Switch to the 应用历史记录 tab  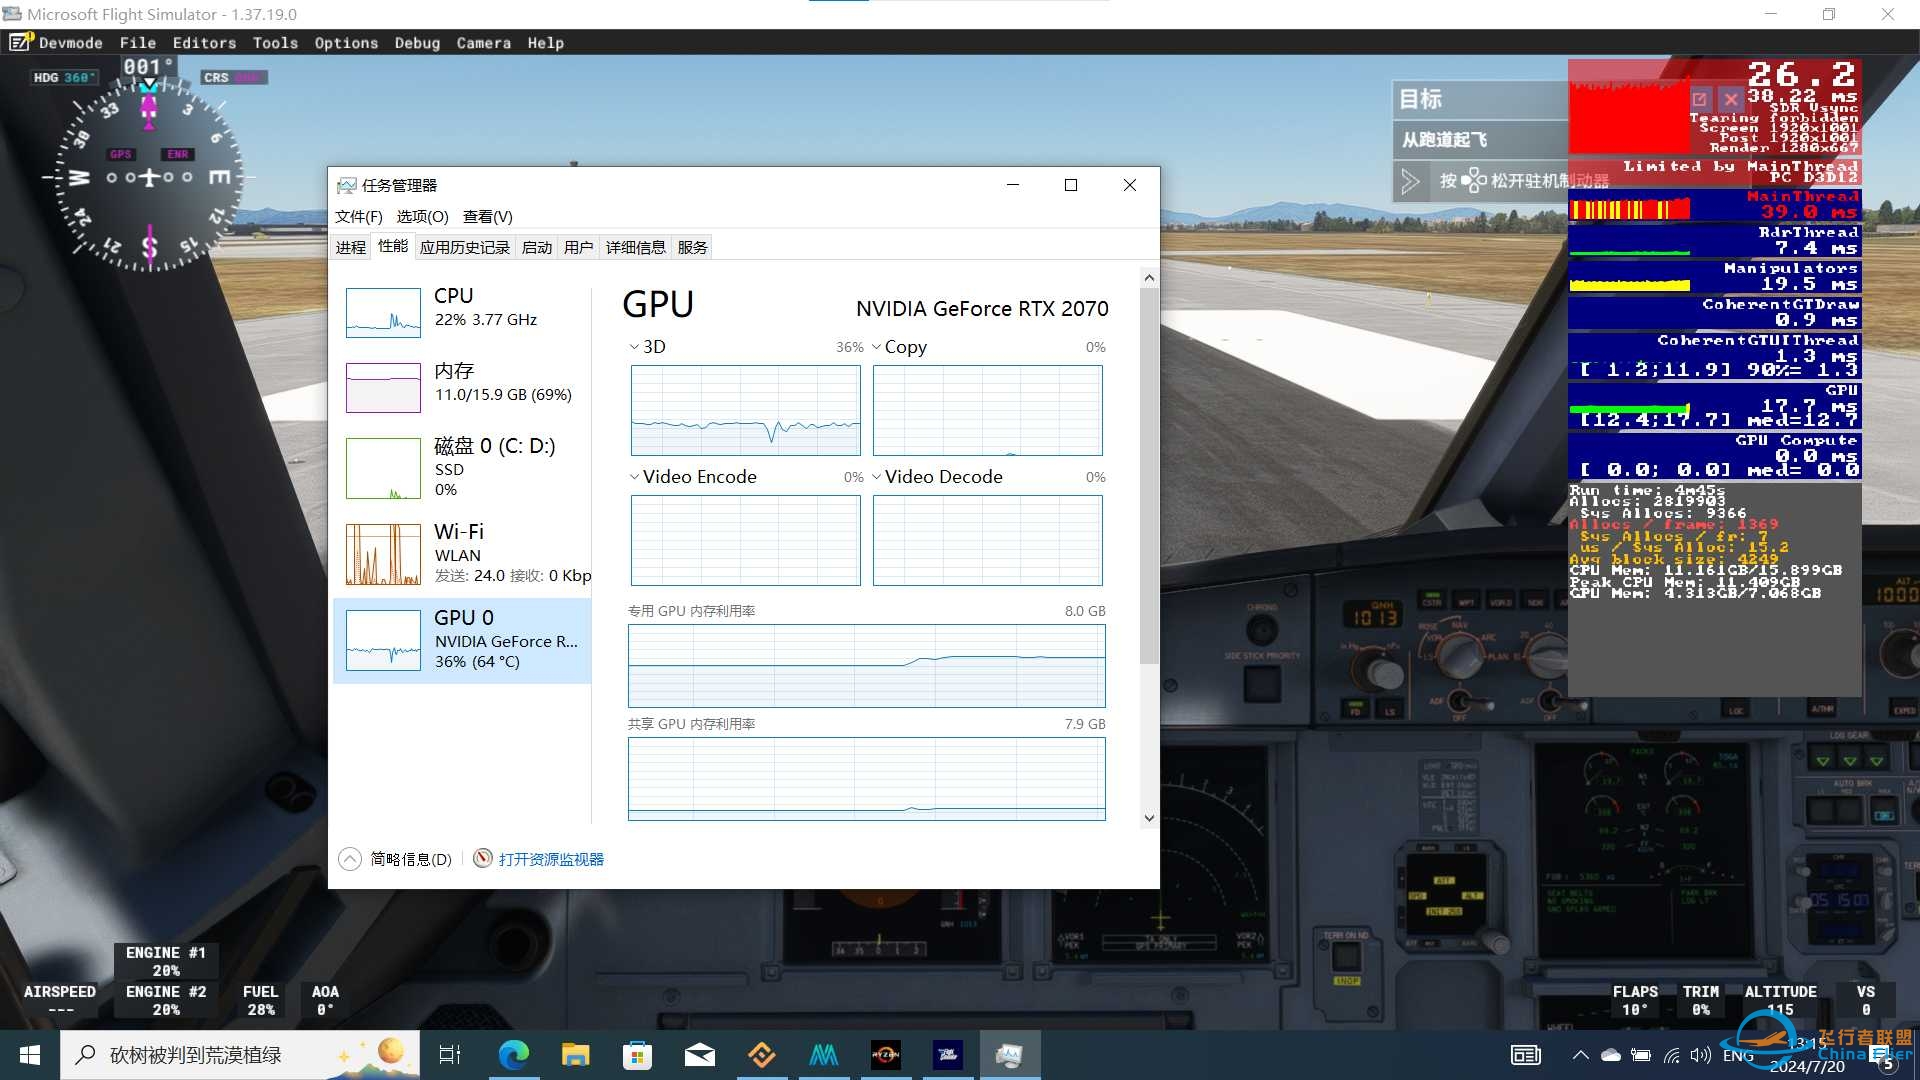(464, 247)
